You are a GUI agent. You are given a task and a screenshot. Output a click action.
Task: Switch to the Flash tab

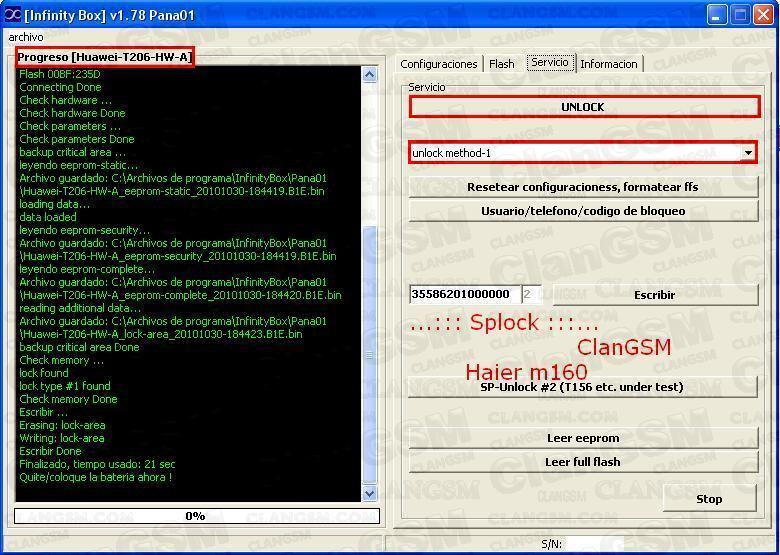click(501, 64)
